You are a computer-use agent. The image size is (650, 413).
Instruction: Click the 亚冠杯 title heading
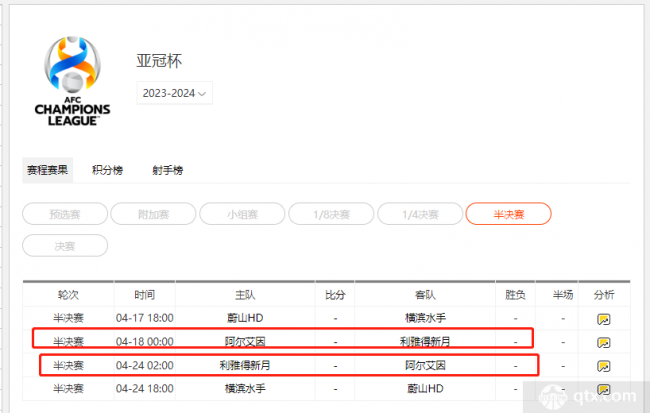click(x=160, y=60)
